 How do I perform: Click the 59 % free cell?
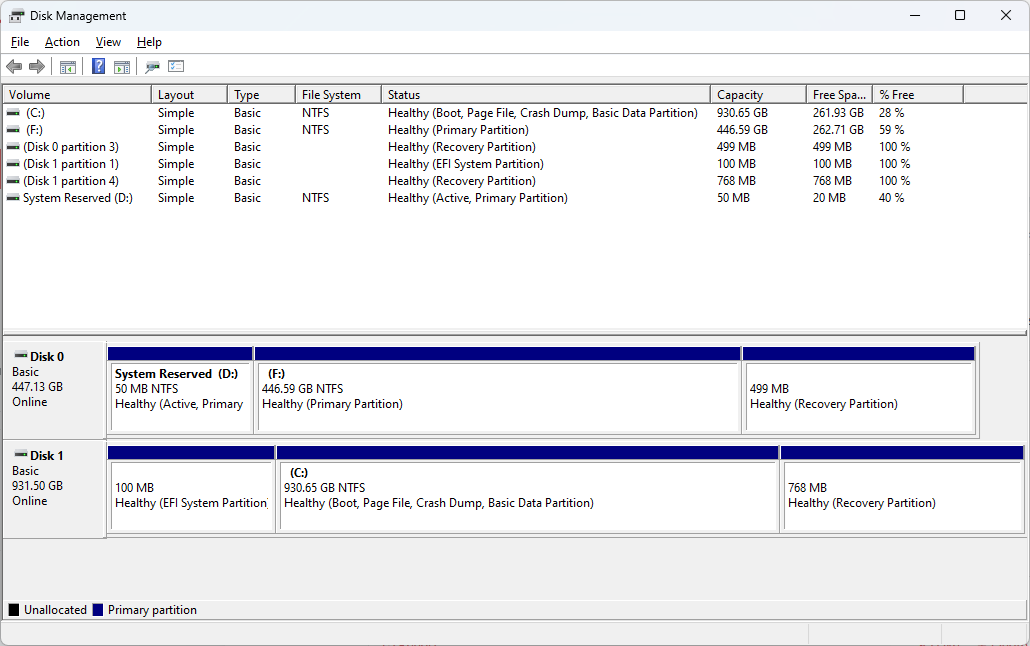pos(891,130)
